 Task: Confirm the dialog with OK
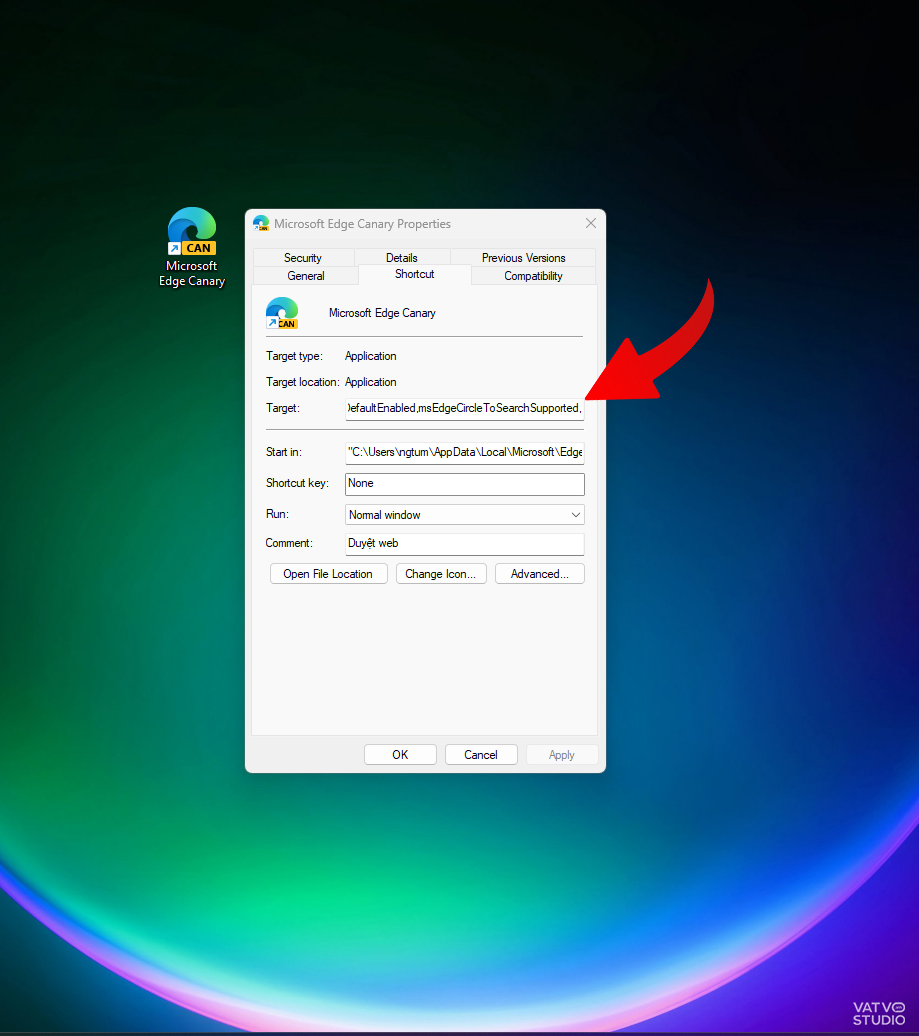click(x=400, y=755)
